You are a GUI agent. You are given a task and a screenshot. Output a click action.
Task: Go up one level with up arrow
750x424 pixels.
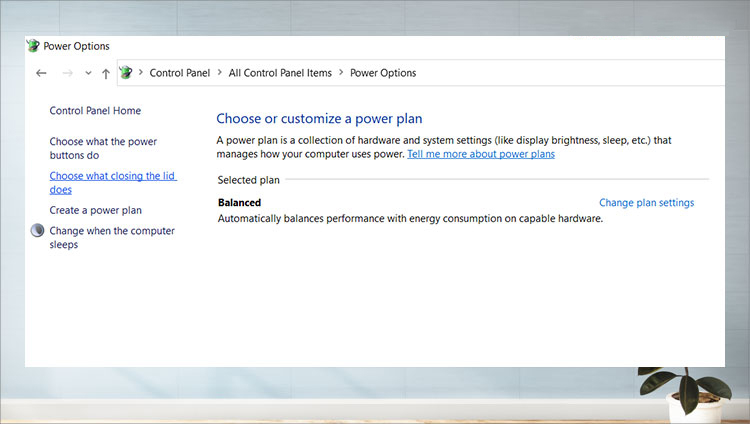pyautogui.click(x=106, y=73)
